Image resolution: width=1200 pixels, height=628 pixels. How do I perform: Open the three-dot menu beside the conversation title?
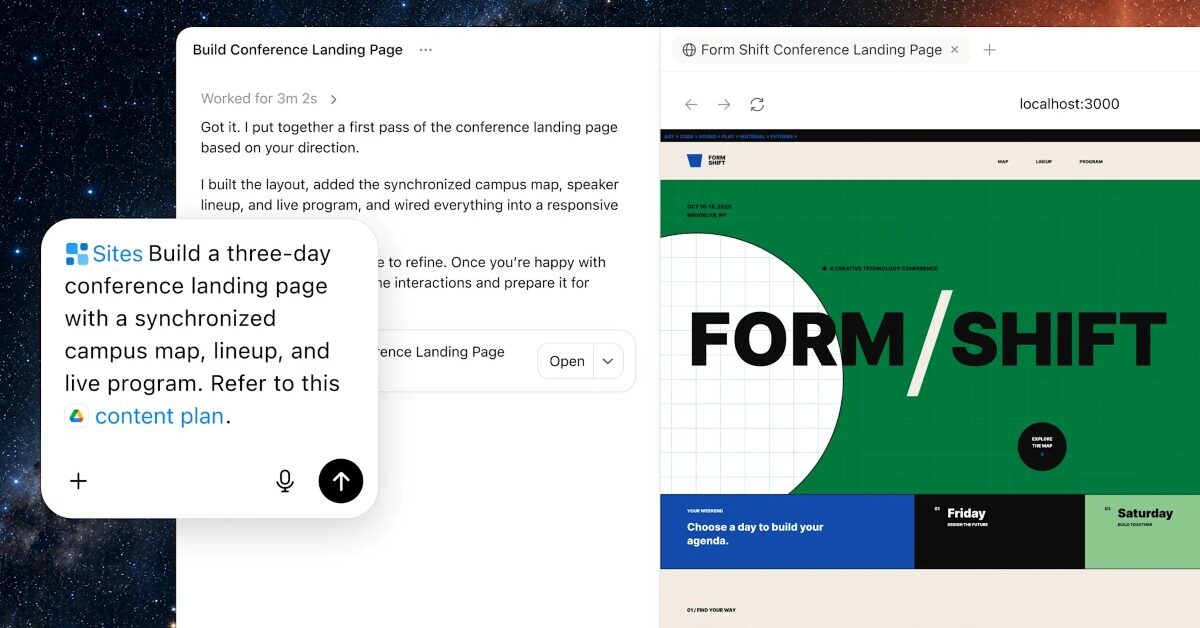point(426,49)
